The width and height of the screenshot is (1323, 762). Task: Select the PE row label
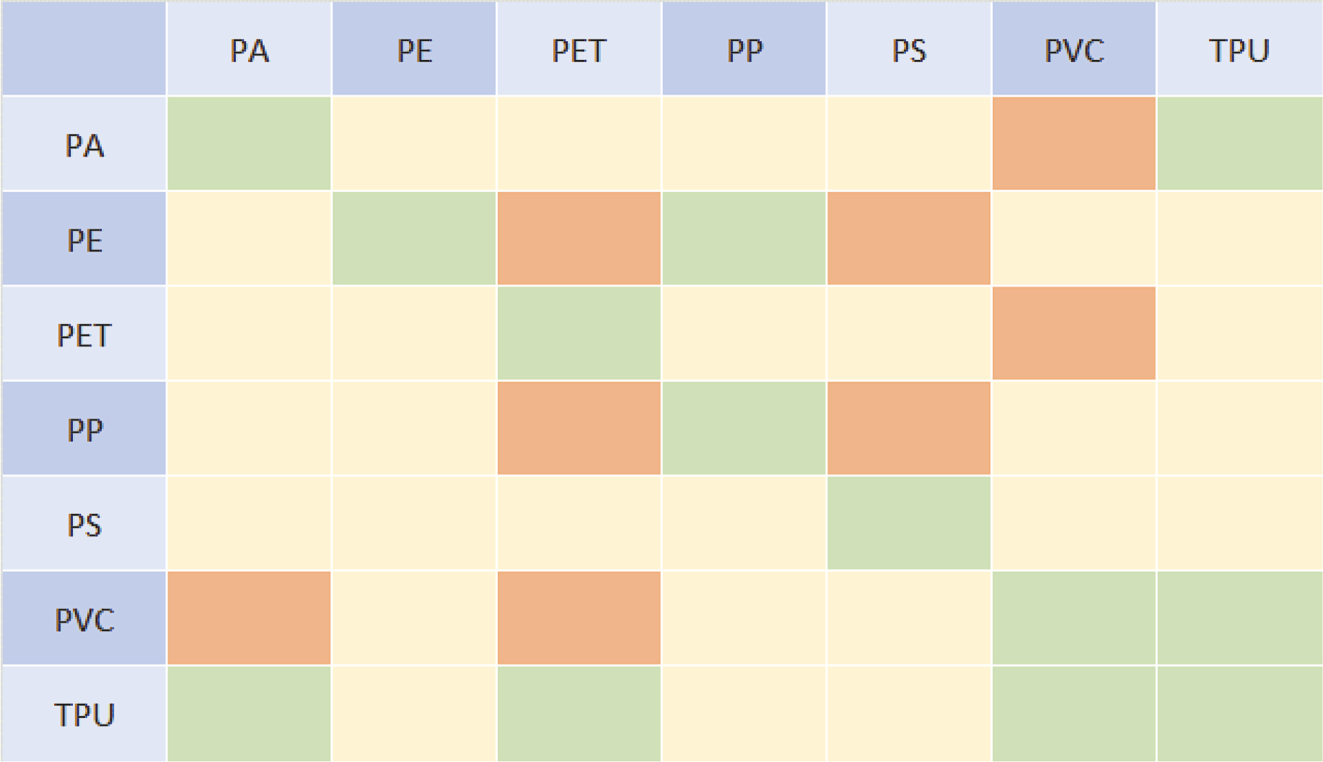pyautogui.click(x=84, y=240)
